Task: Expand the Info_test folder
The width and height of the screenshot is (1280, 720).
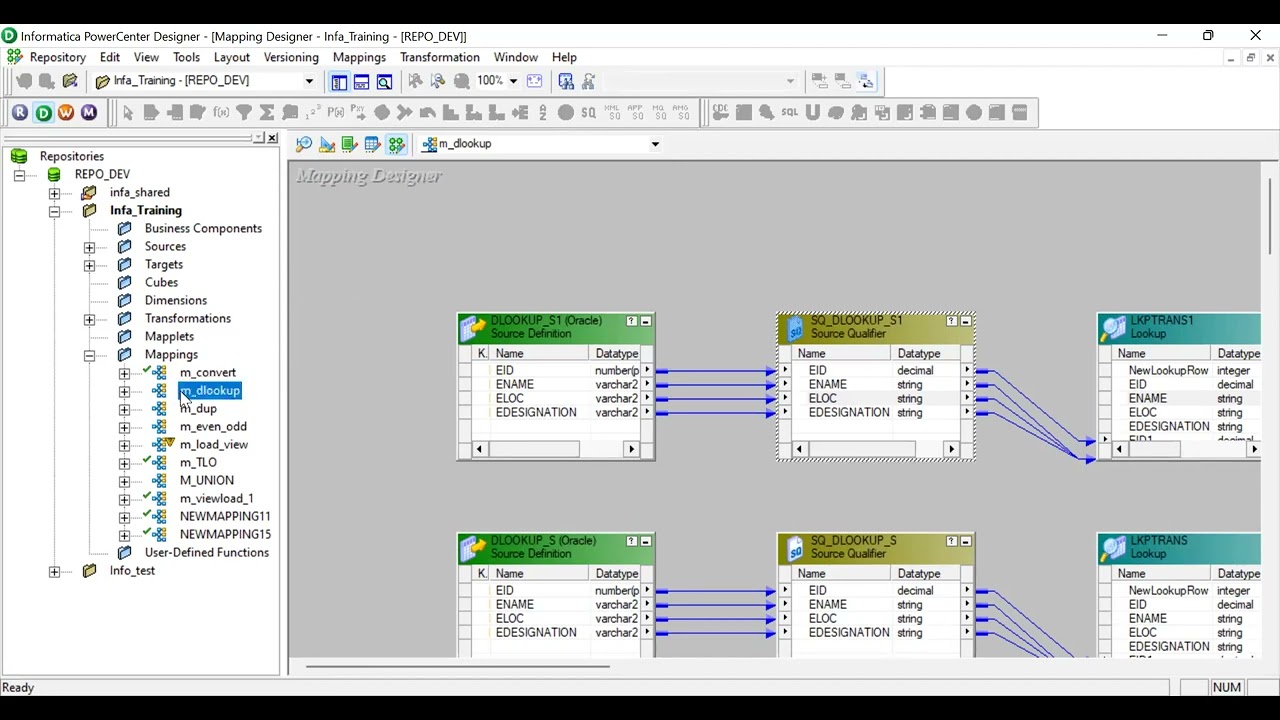Action: (x=54, y=571)
